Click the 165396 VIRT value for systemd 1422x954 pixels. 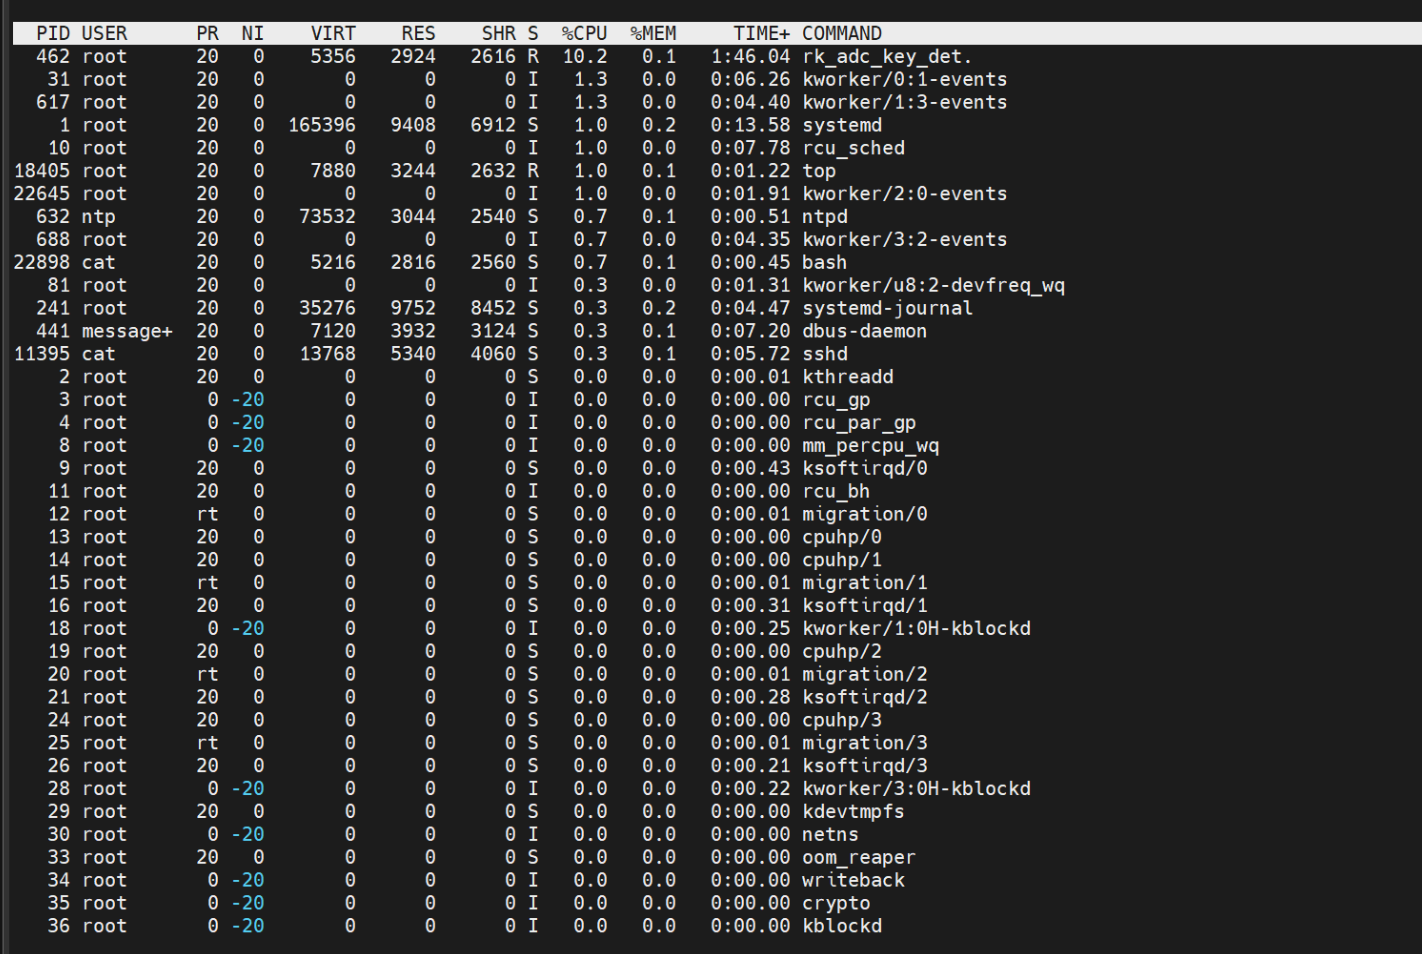(322, 125)
